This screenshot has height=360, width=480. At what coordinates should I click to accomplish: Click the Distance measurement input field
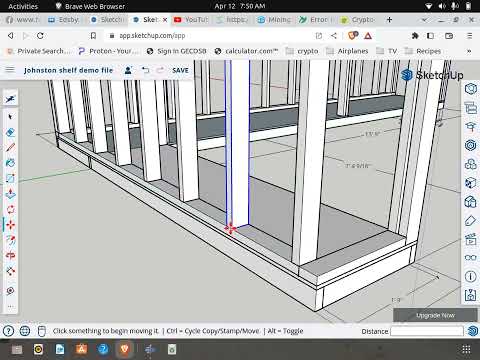tap(427, 331)
